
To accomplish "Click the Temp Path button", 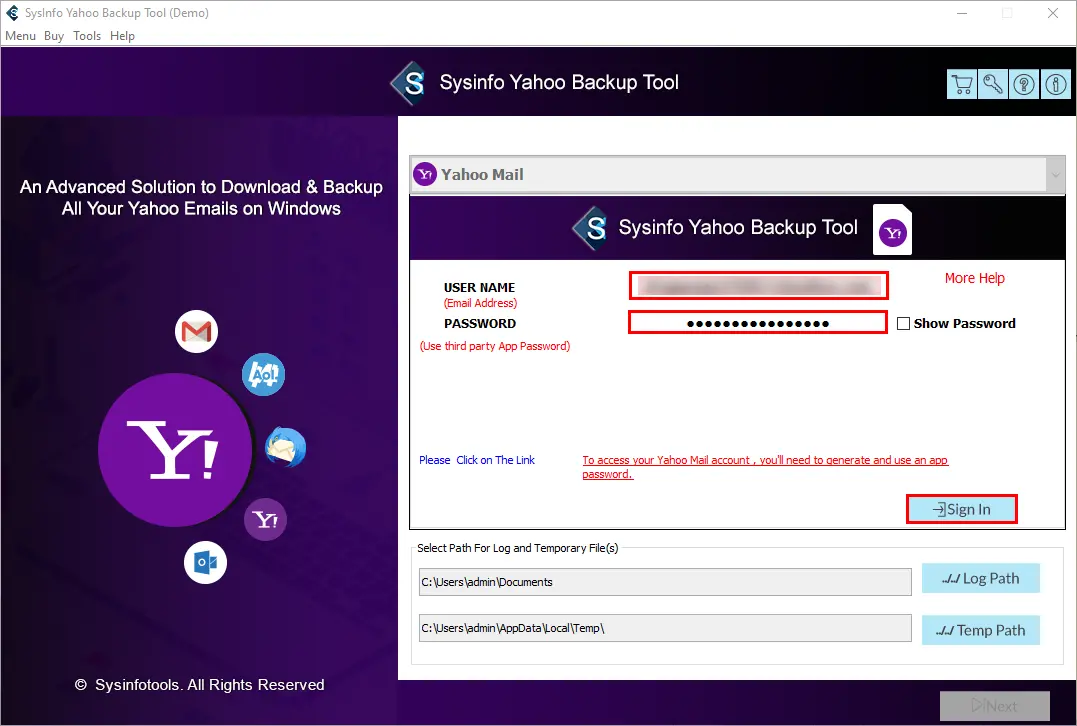I will pos(980,630).
